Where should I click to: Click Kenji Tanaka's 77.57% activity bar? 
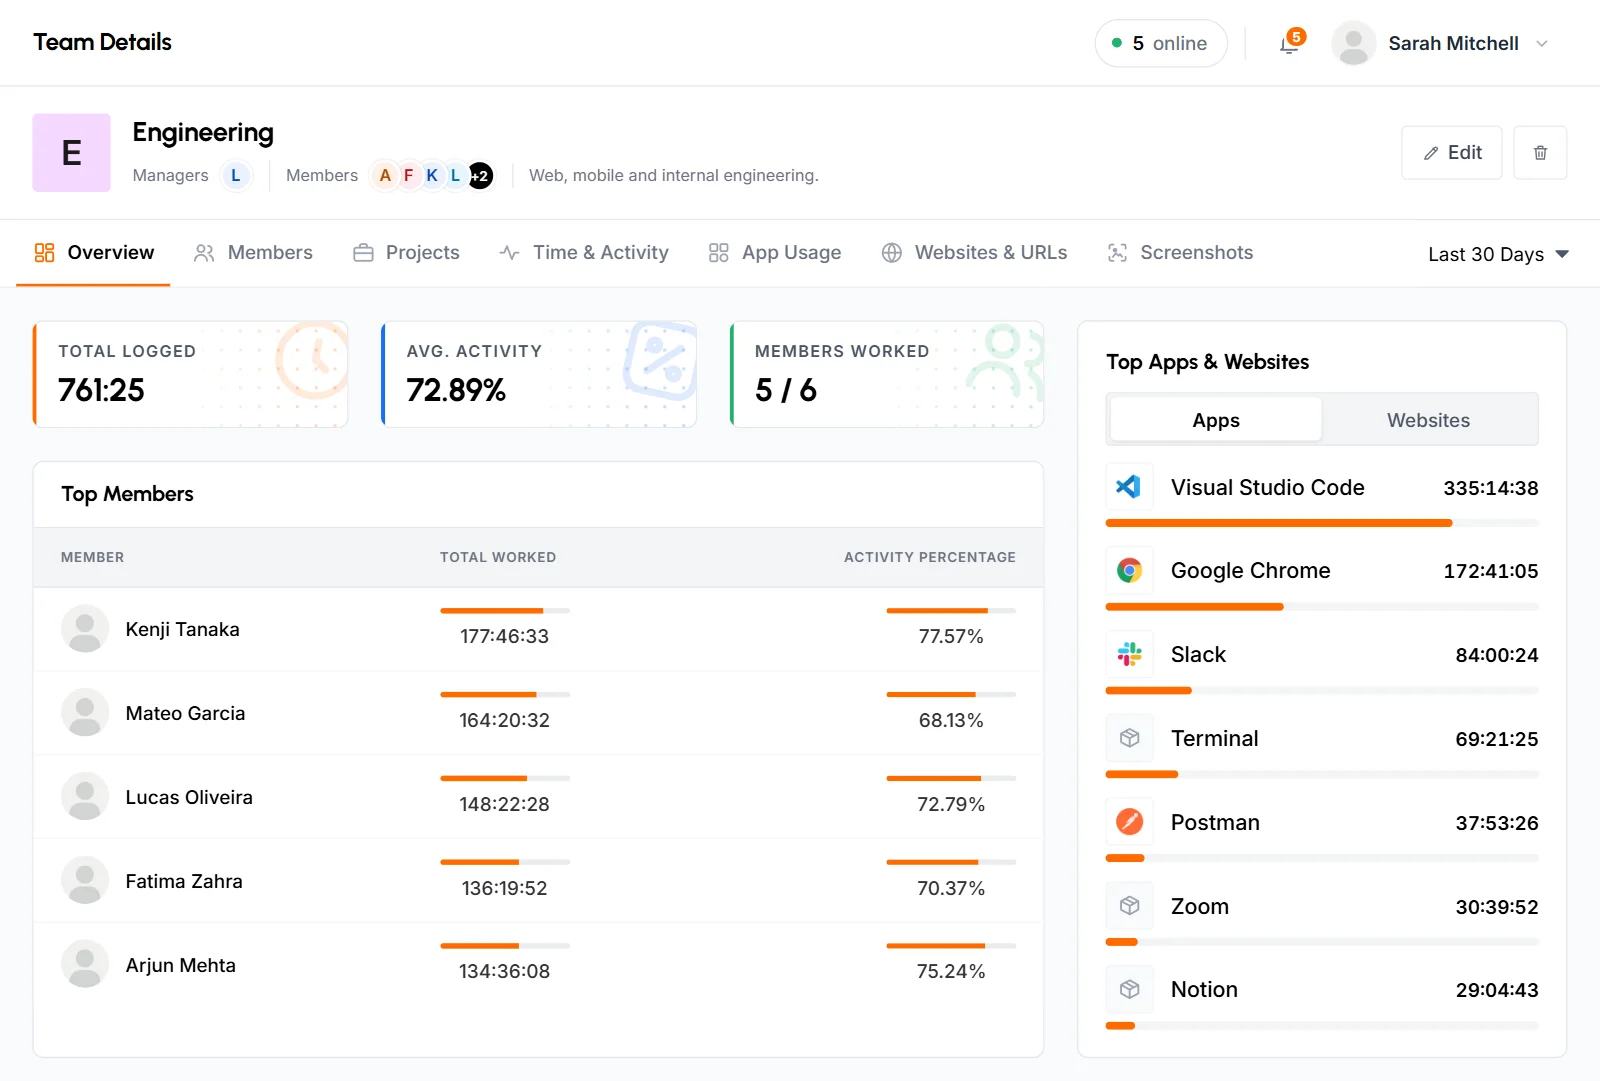pyautogui.click(x=951, y=610)
